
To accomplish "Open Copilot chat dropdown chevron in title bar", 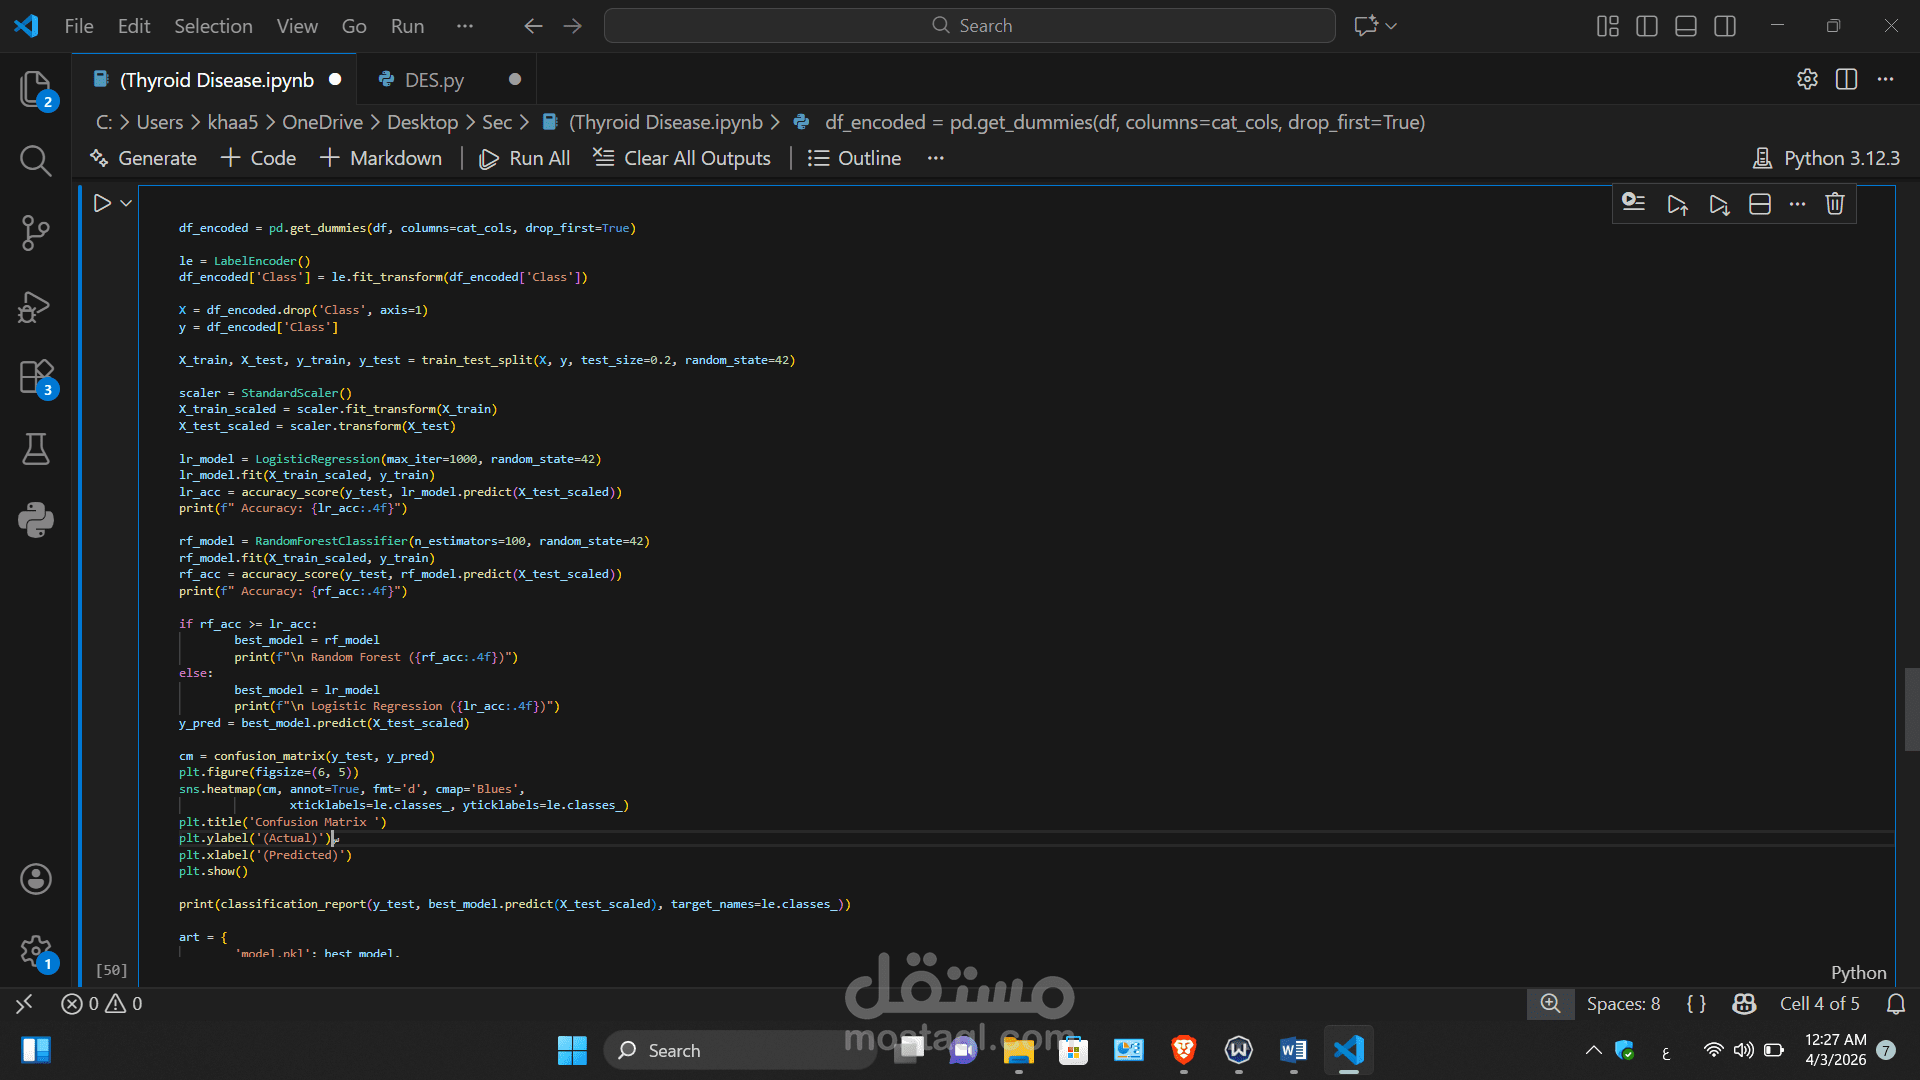I will [x=1391, y=26].
